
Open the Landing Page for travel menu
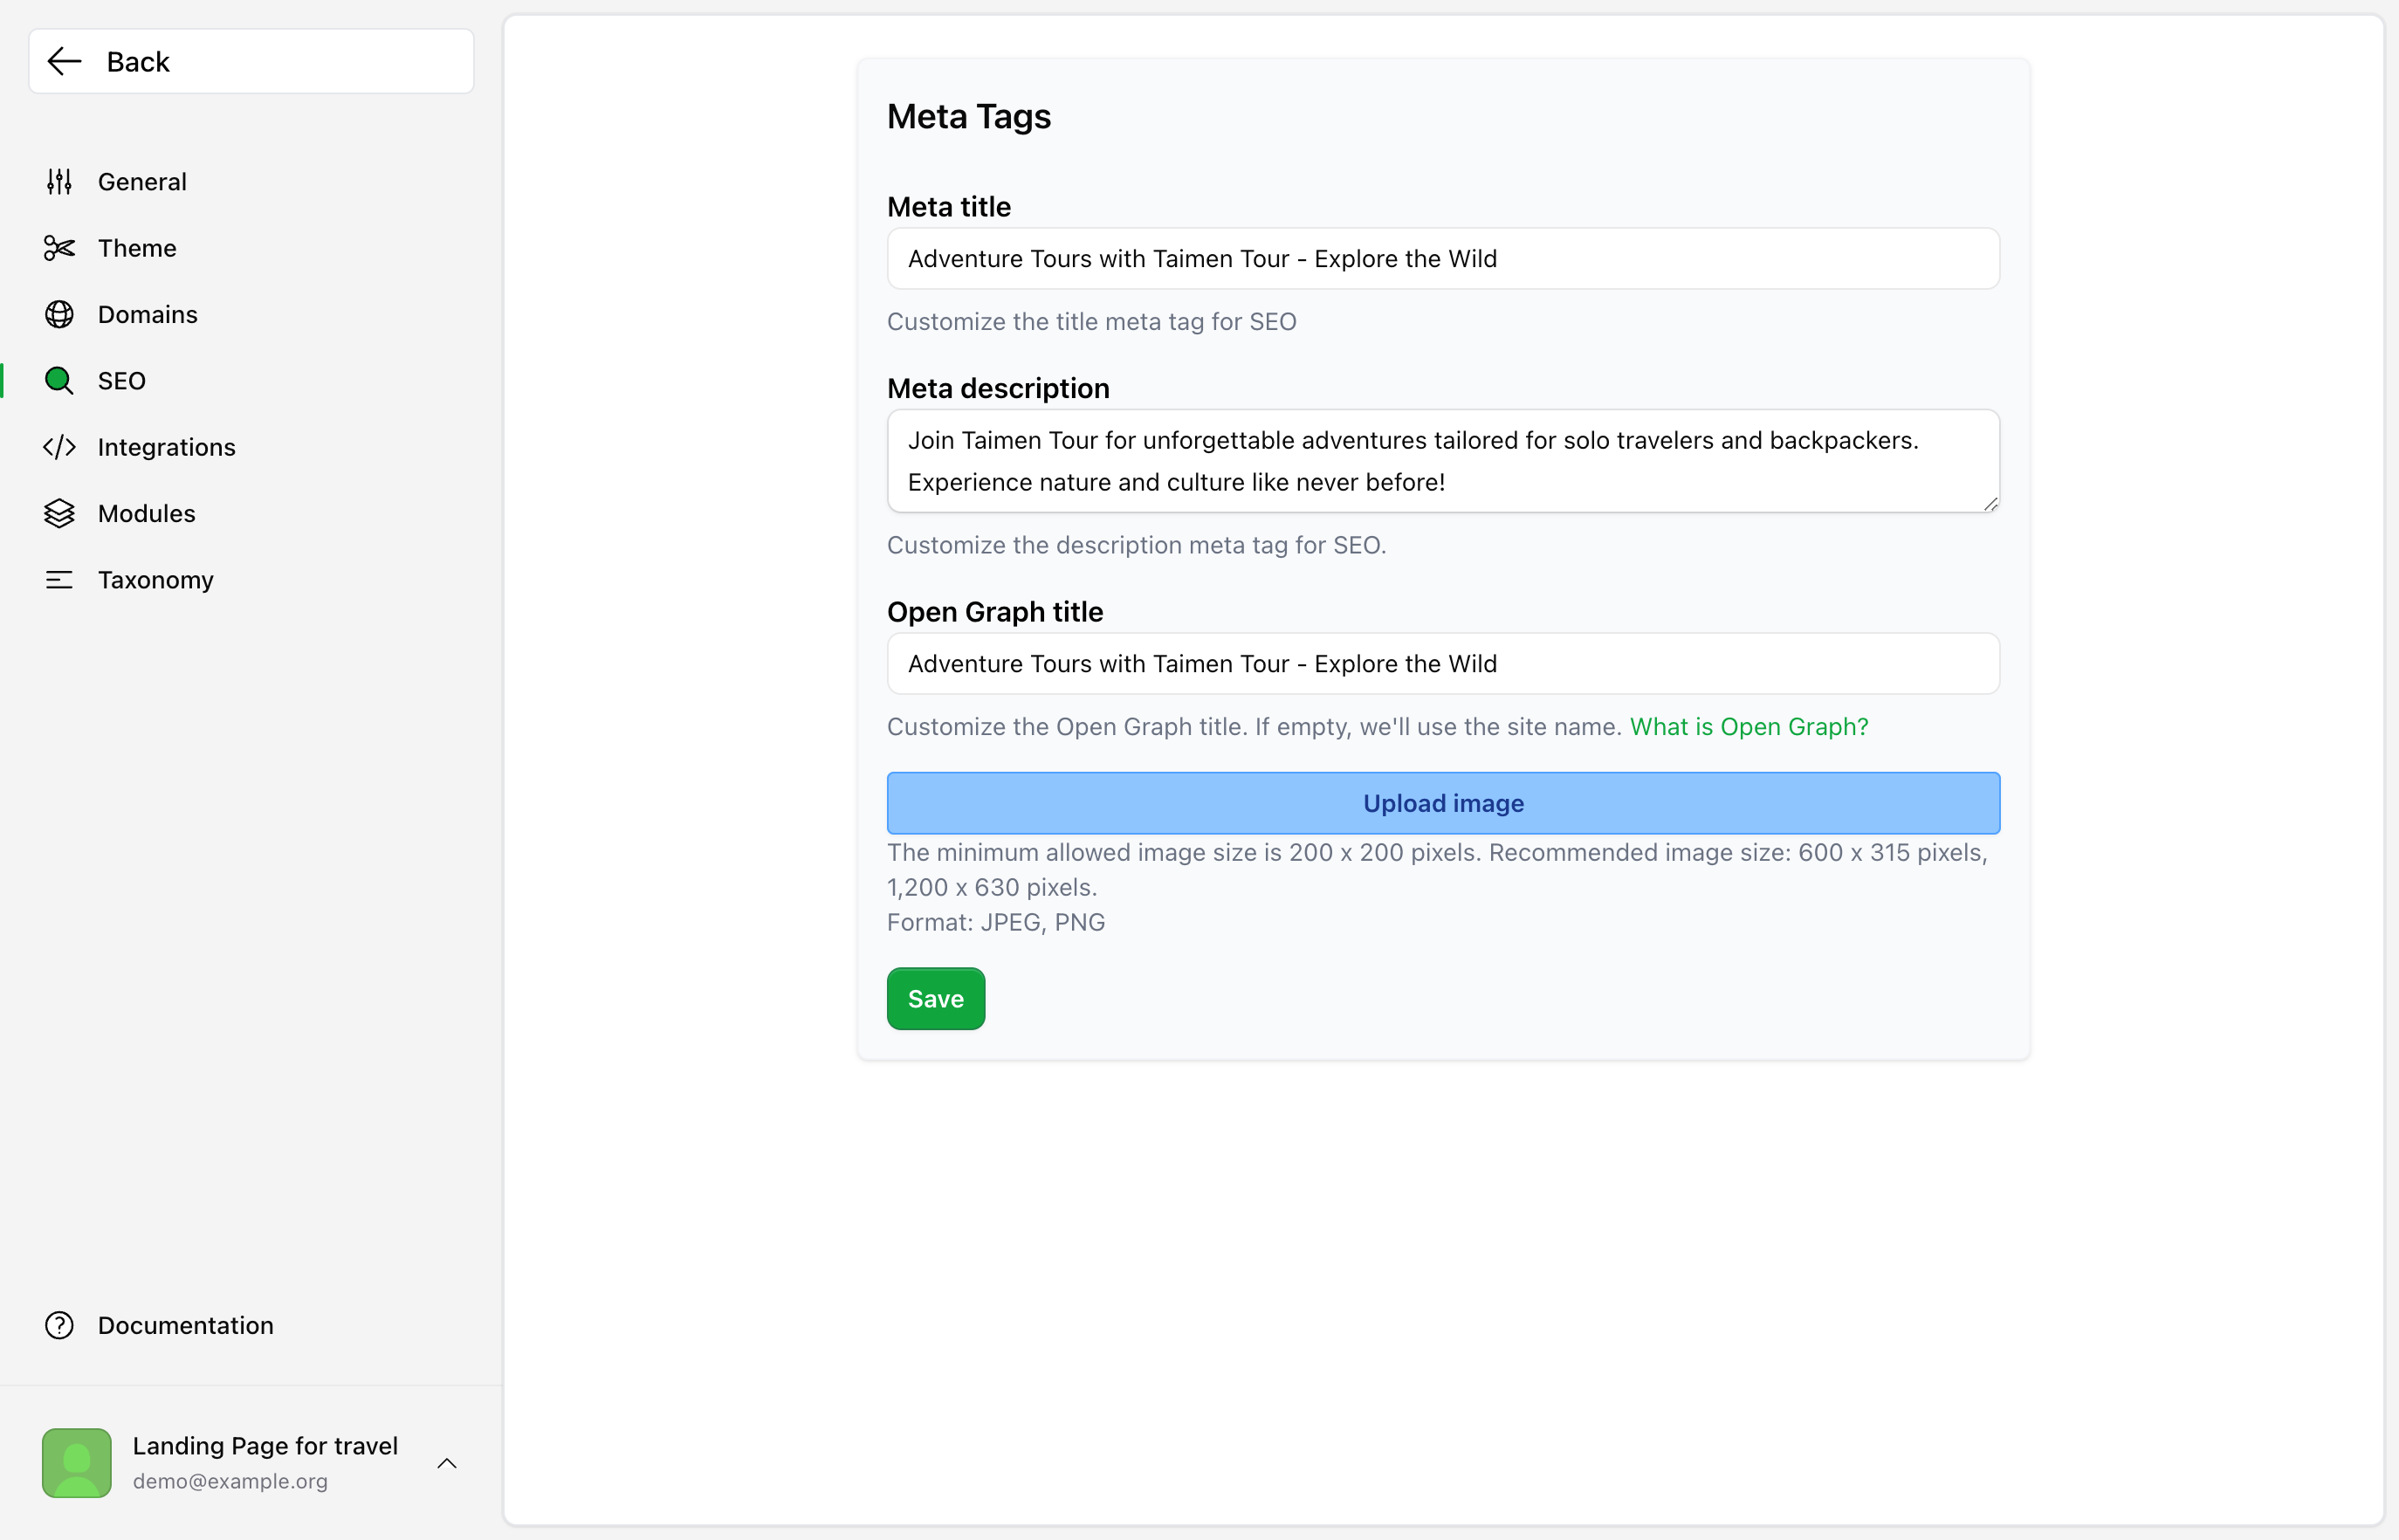[x=265, y=1446]
